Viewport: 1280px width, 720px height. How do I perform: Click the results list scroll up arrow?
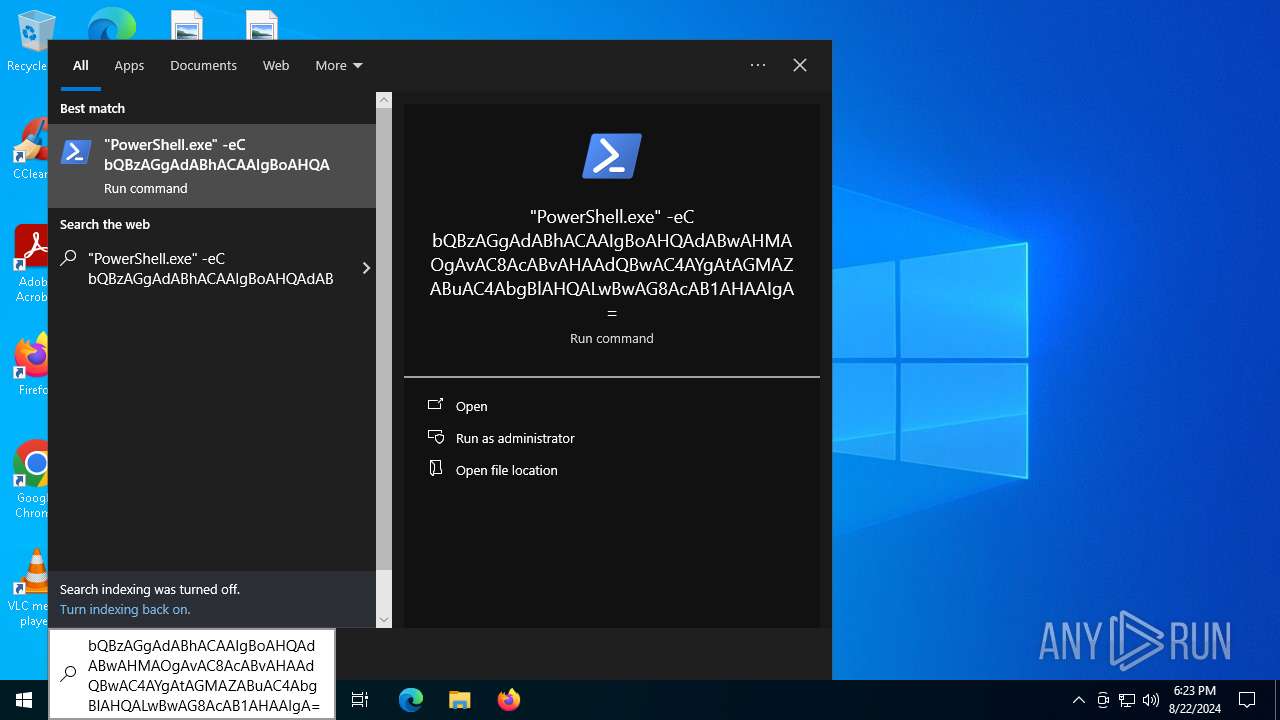coord(384,100)
